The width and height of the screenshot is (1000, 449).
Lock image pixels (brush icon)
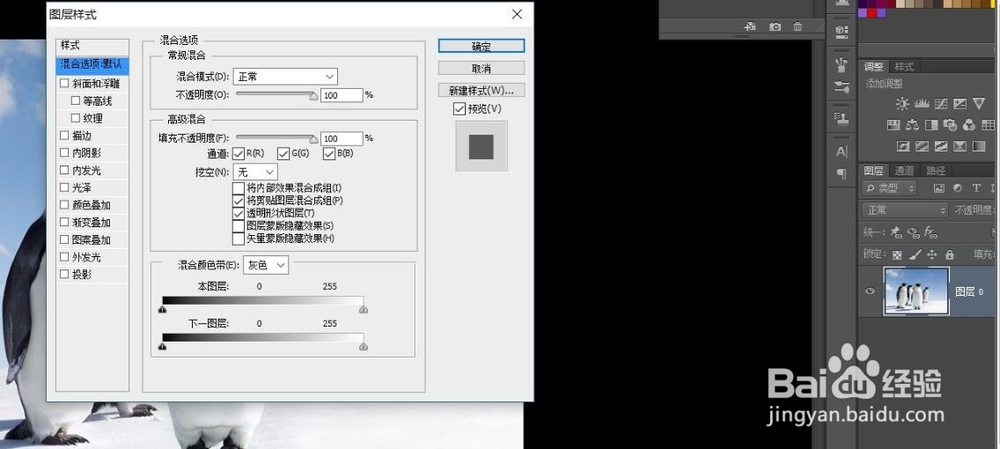point(914,254)
